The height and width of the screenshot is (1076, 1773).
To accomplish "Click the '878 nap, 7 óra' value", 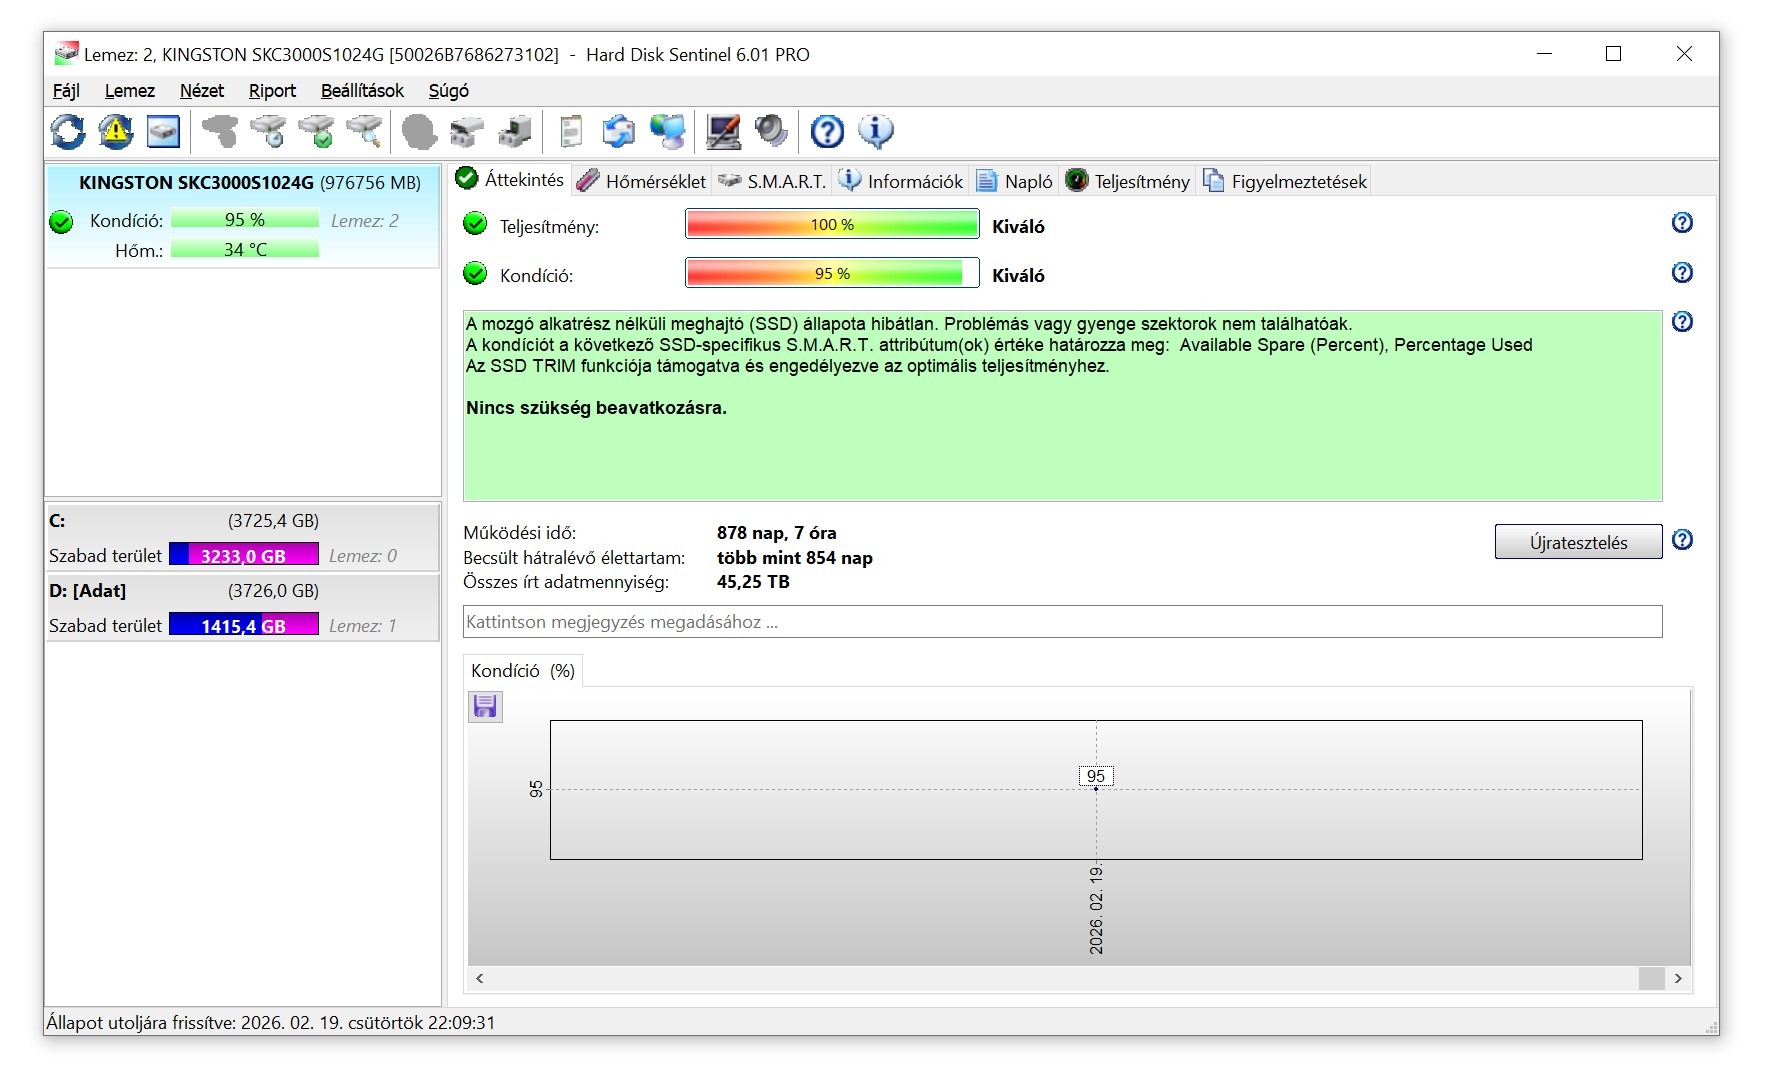I will coord(776,533).
